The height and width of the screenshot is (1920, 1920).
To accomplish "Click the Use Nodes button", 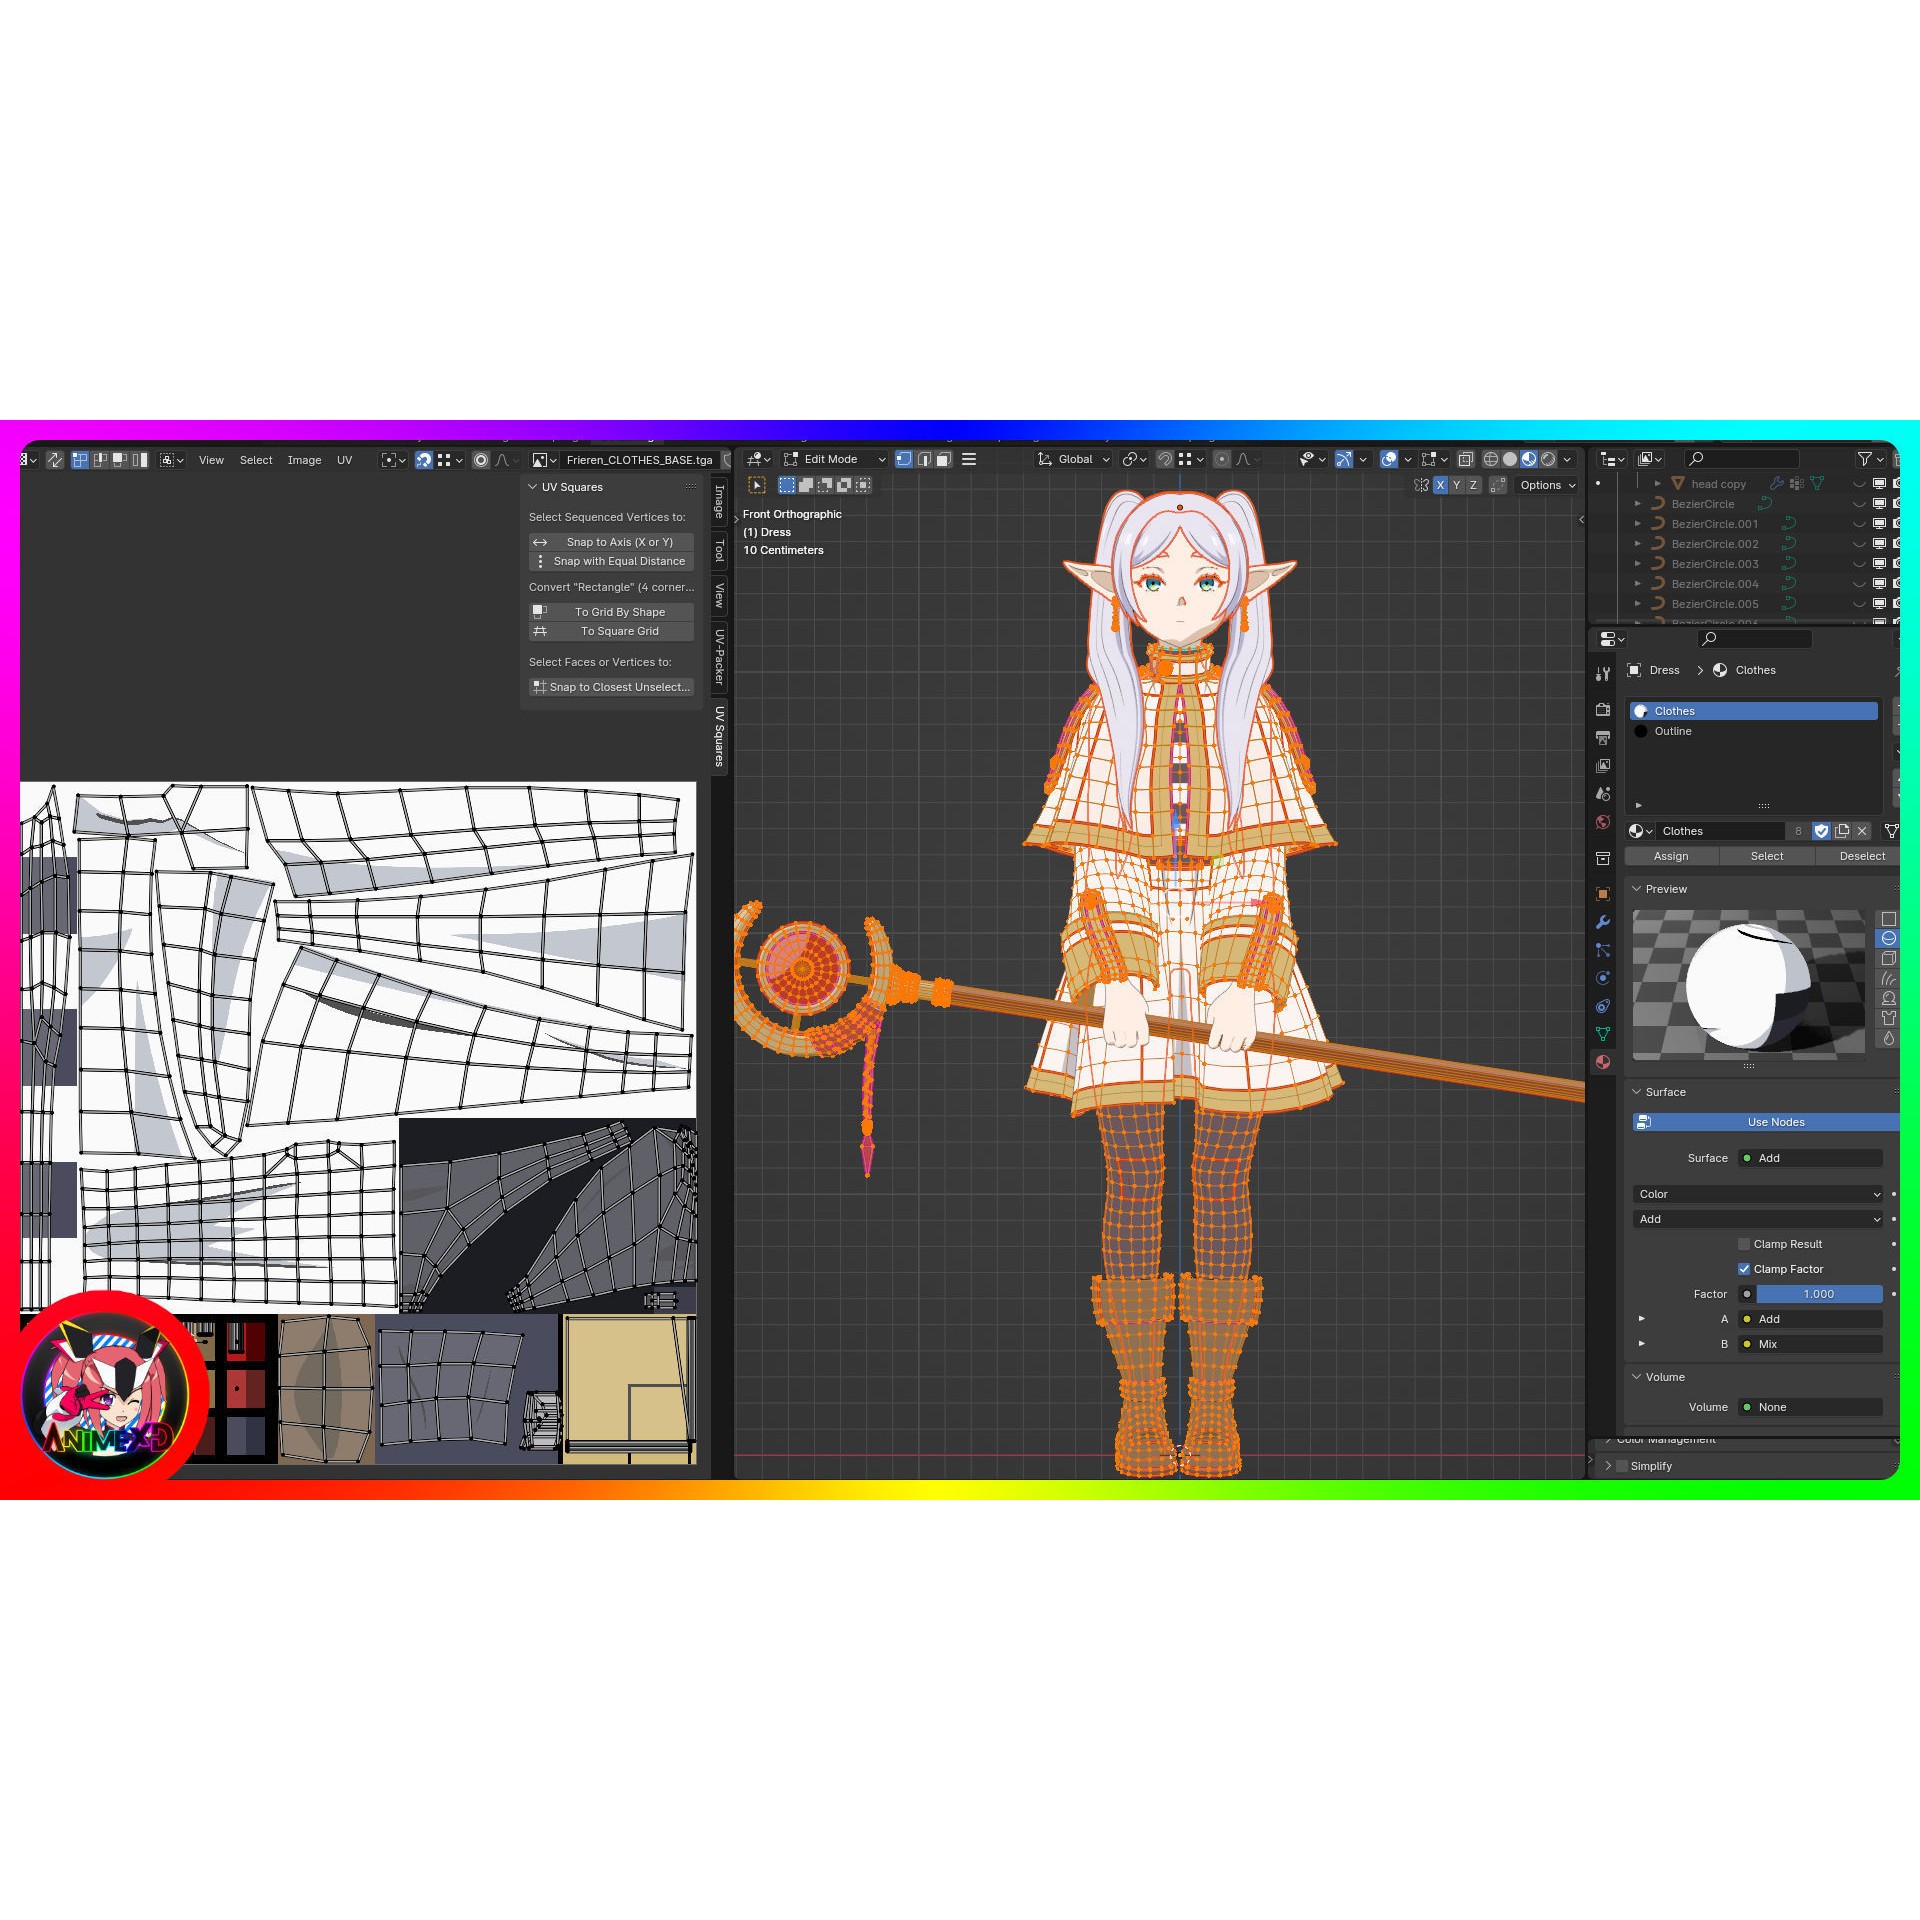I will 1766,1122.
